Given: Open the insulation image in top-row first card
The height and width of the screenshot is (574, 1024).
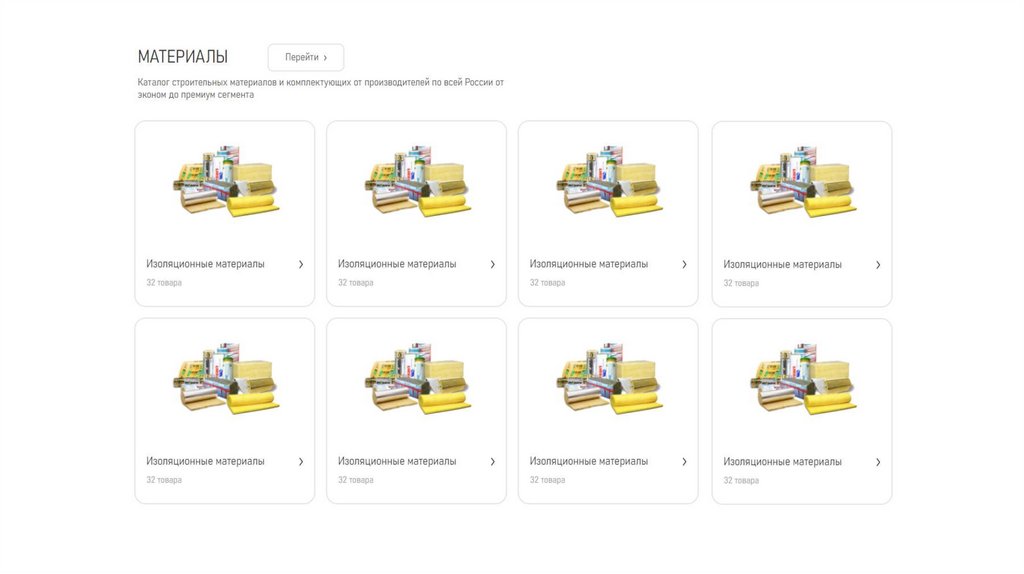Looking at the screenshot, I should click(x=226, y=182).
